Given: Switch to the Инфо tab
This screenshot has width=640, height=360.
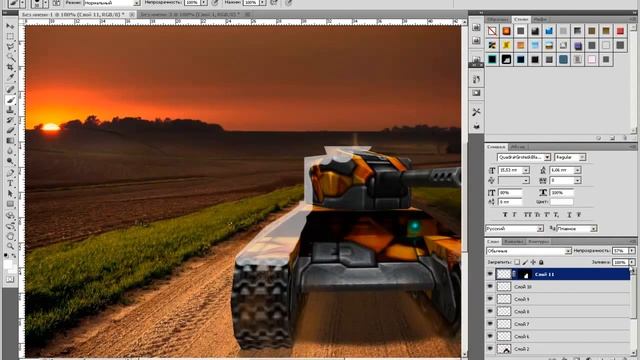Looking at the screenshot, I should click(x=540, y=19).
